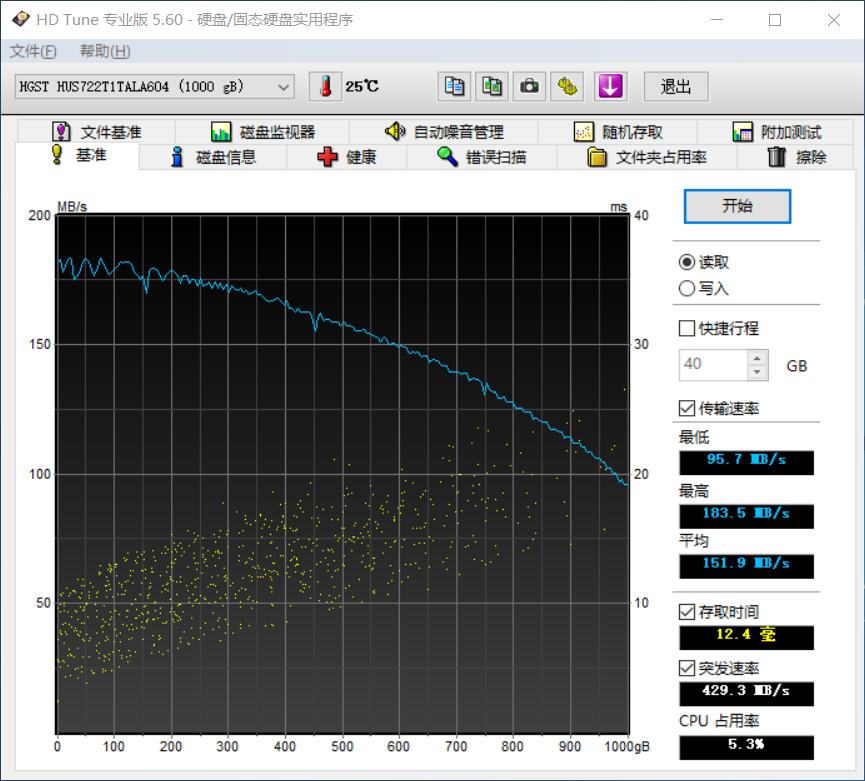Screen dimensions: 865x781
Task: Click the 95.7 MB/s minimum value
Action: tap(746, 462)
